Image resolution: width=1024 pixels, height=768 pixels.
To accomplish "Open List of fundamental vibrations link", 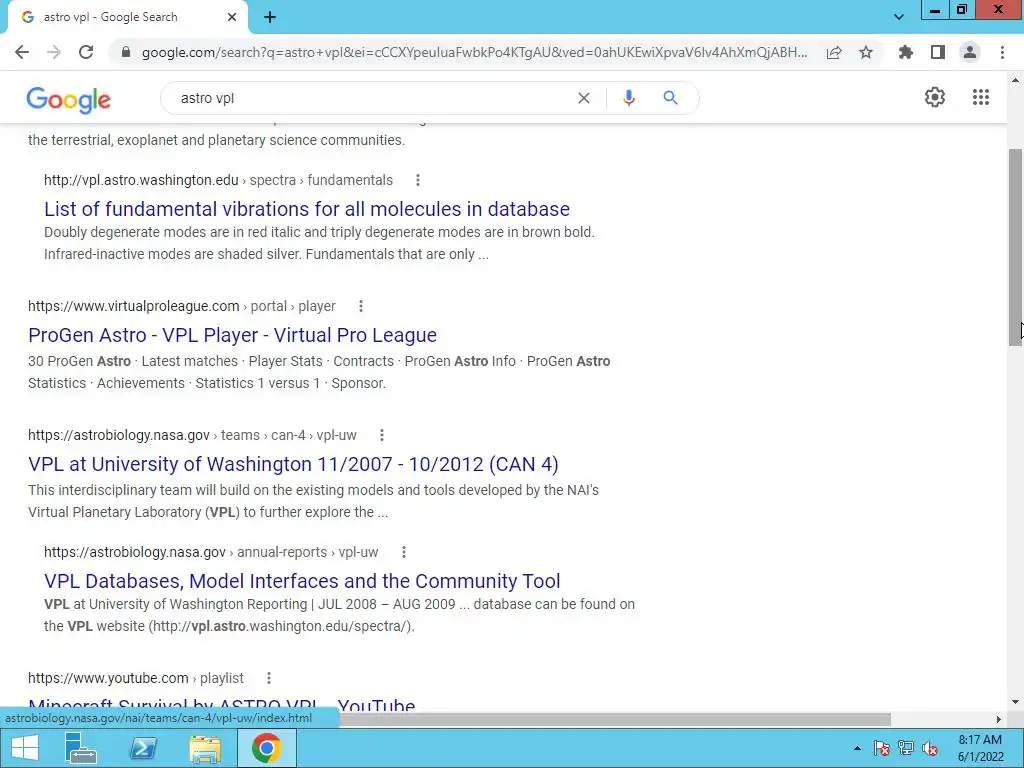I will point(307,209).
